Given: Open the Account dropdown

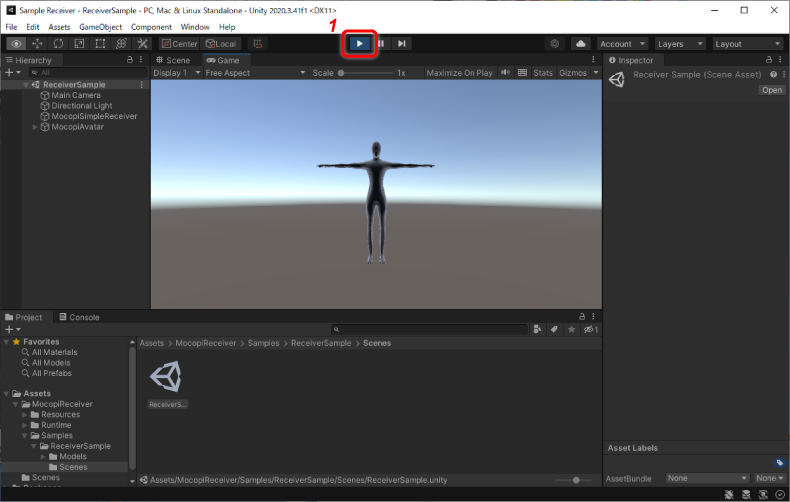Looking at the screenshot, I should click(622, 44).
